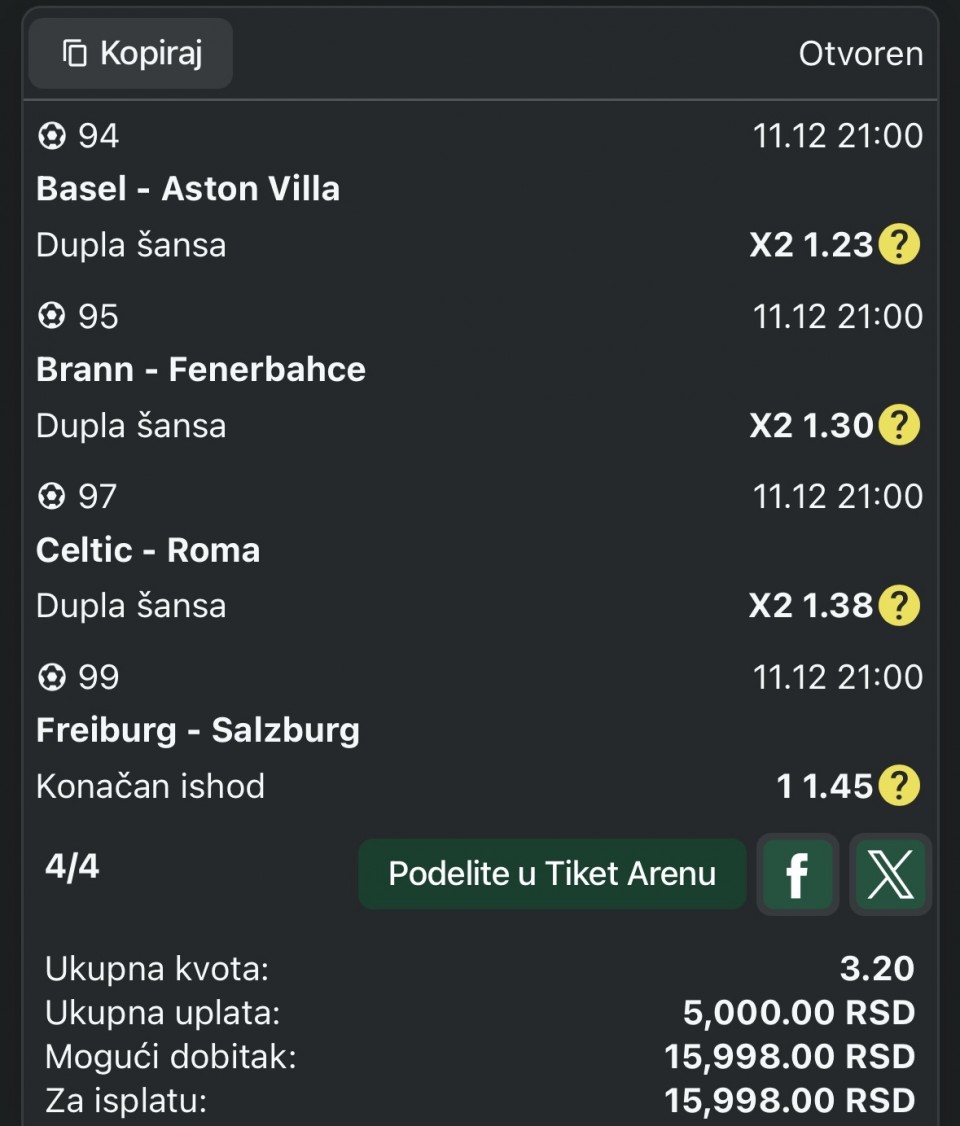Tap the Mogući dobitak 15,998.00 RSD amount
The width and height of the screenshot is (960, 1126).
pos(789,1056)
